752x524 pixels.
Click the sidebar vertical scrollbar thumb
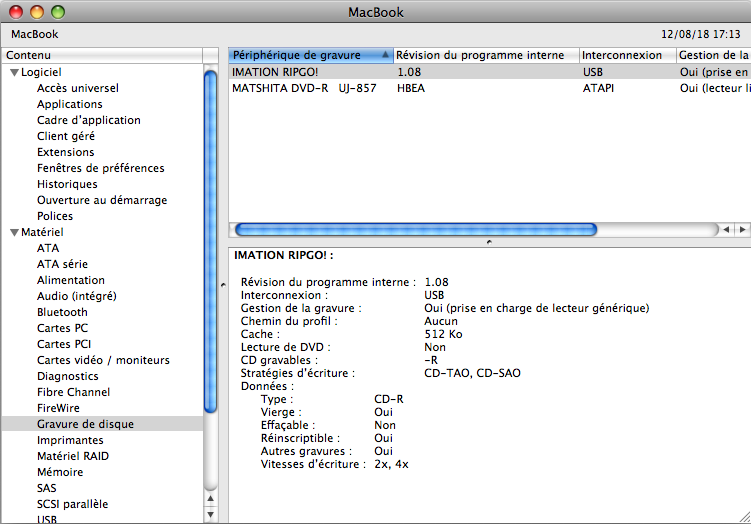[210, 241]
